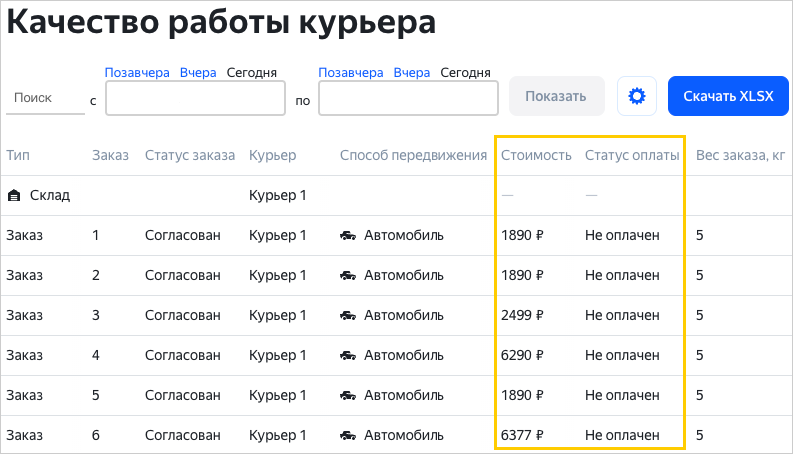Click the car icon in order 4 row
The height and width of the screenshot is (454, 793).
(348, 356)
